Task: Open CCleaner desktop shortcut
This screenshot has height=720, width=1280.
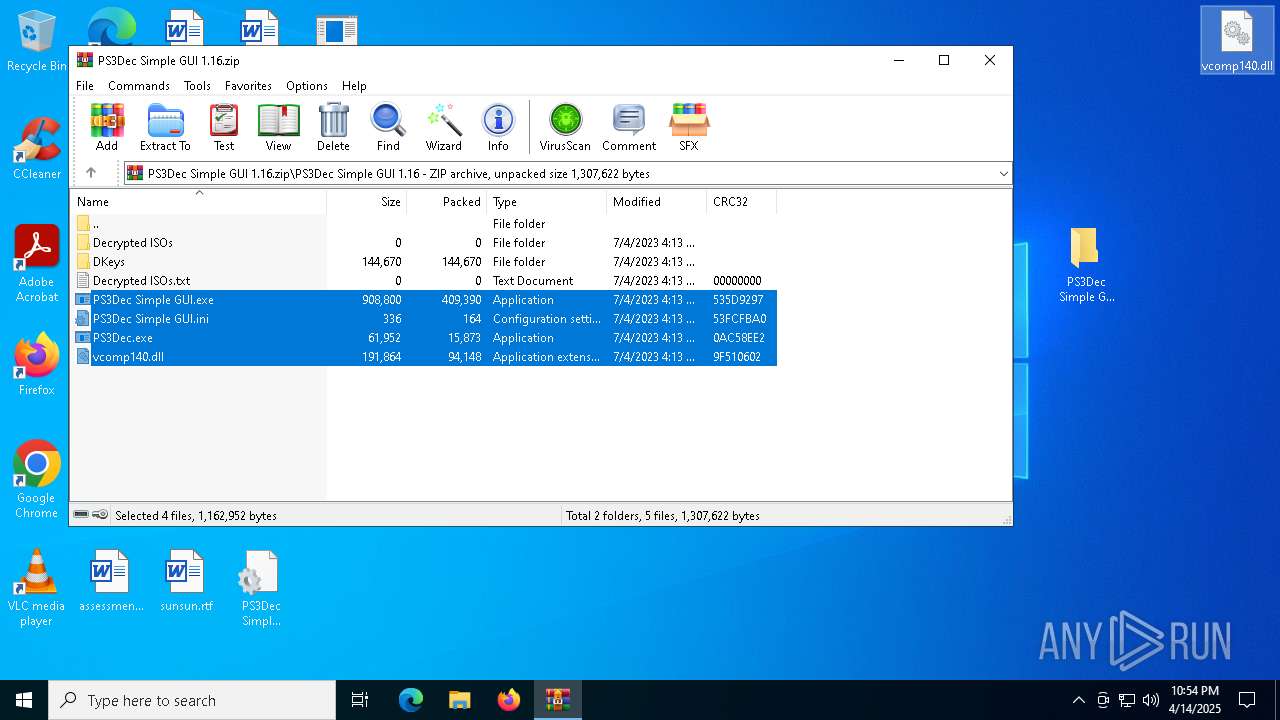Action: click(x=37, y=148)
